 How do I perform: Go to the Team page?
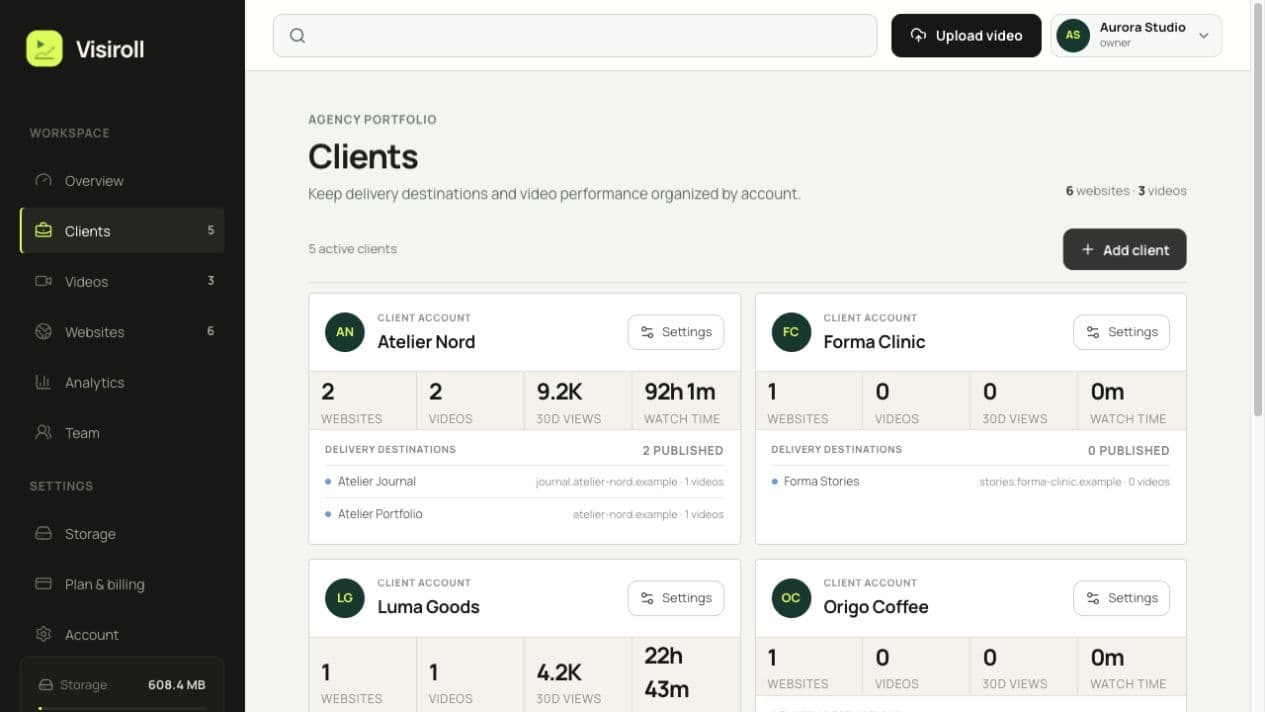click(122, 433)
